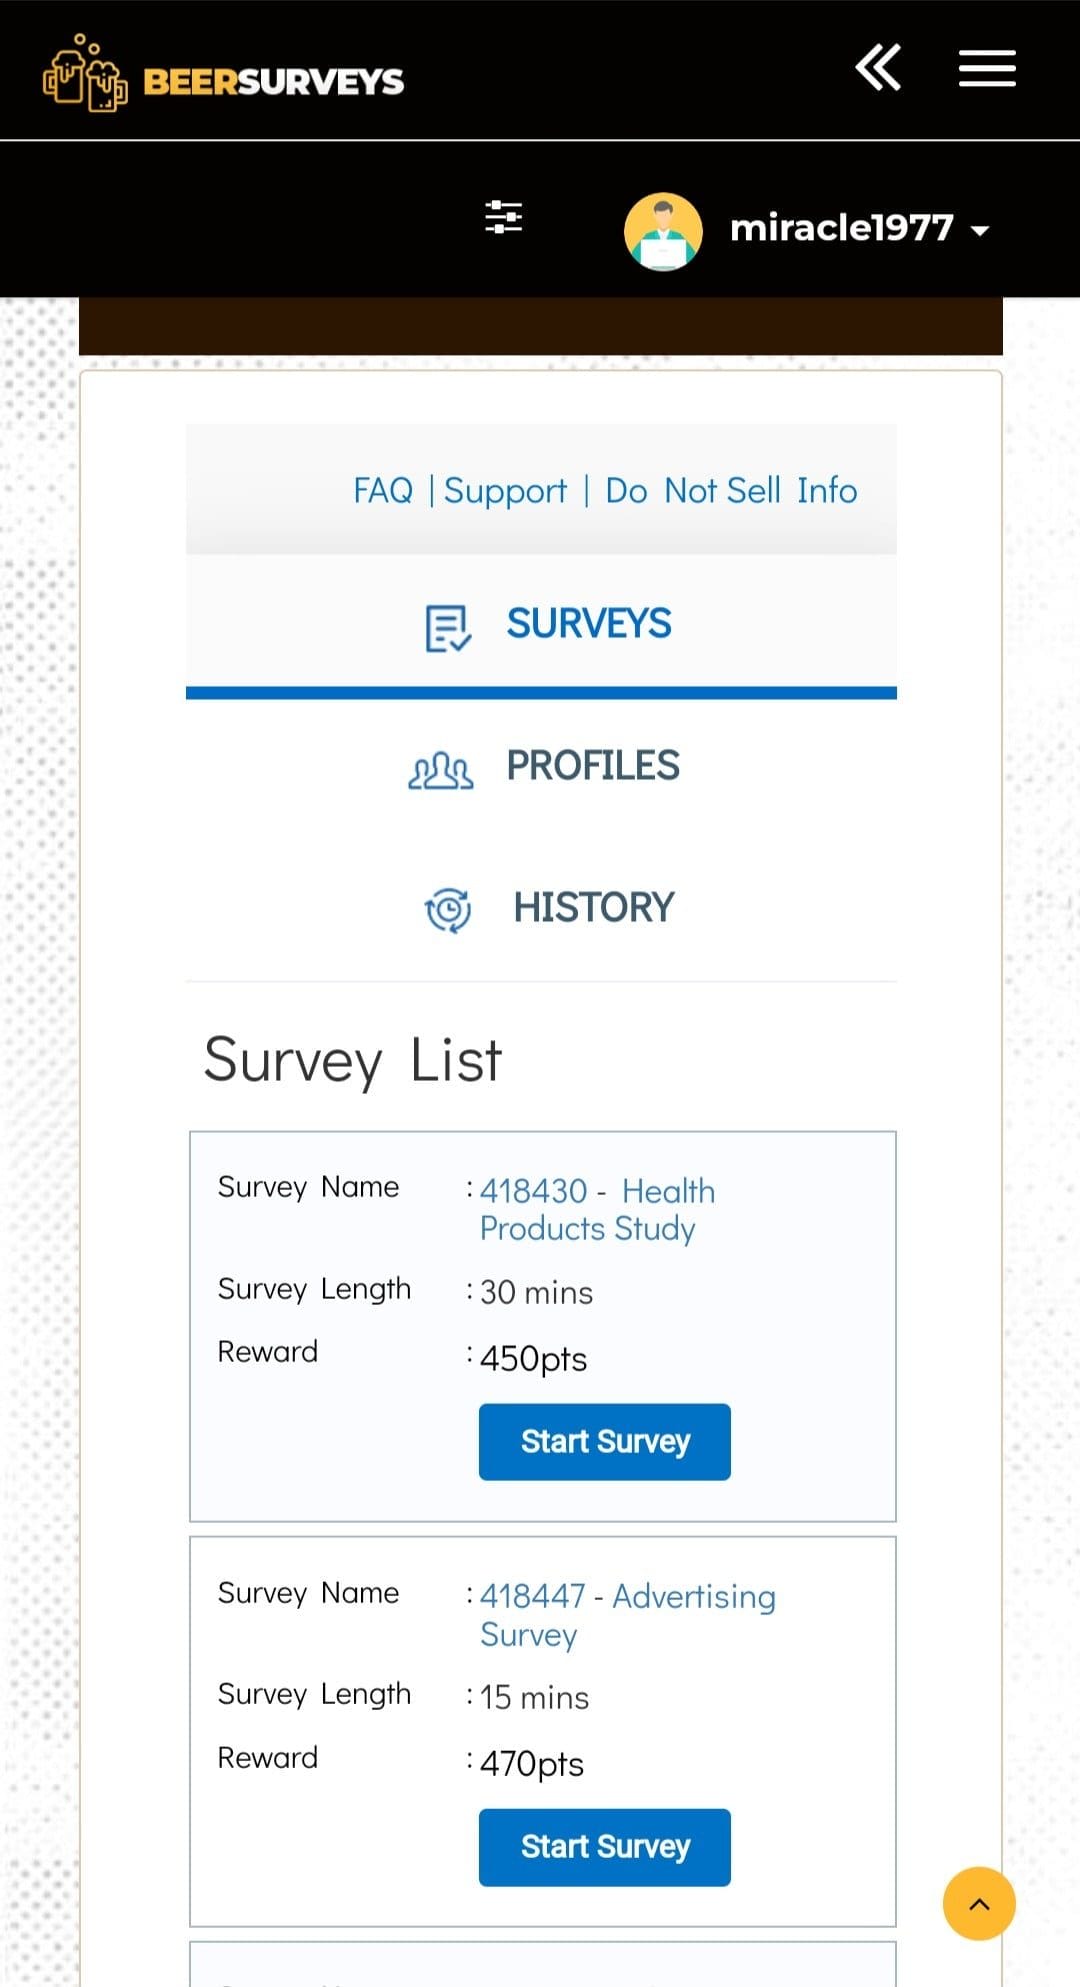The width and height of the screenshot is (1080, 1987).
Task: Click the BeerSurveys beer mug logo
Action: coord(85,73)
